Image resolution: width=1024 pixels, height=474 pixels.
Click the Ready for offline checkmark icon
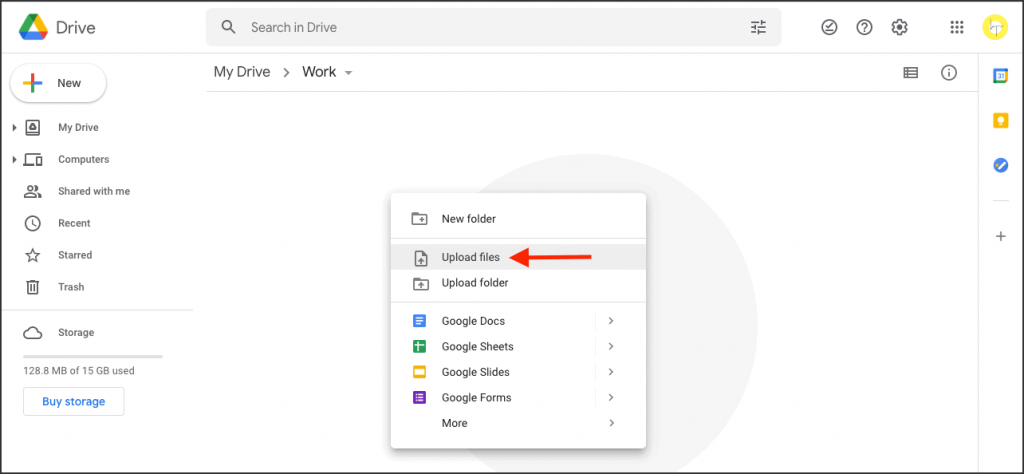click(x=829, y=28)
